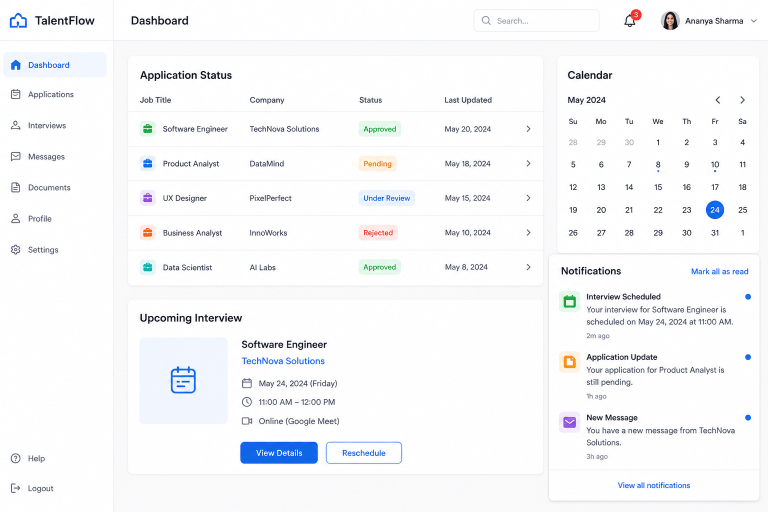Click the Software Engineer briefcase icon
The width and height of the screenshot is (768, 512).
tap(147, 129)
